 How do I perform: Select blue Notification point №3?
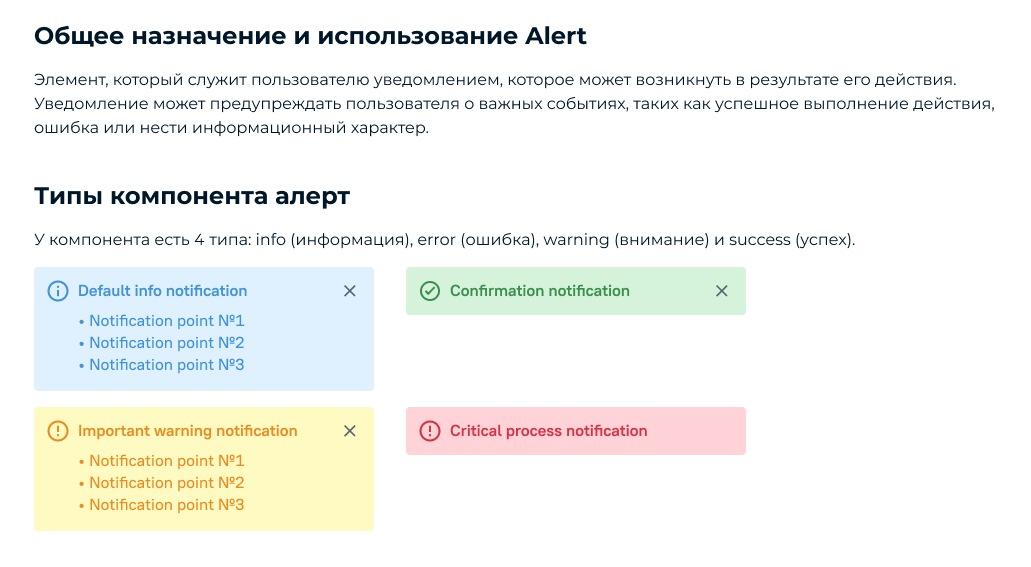click(x=166, y=365)
